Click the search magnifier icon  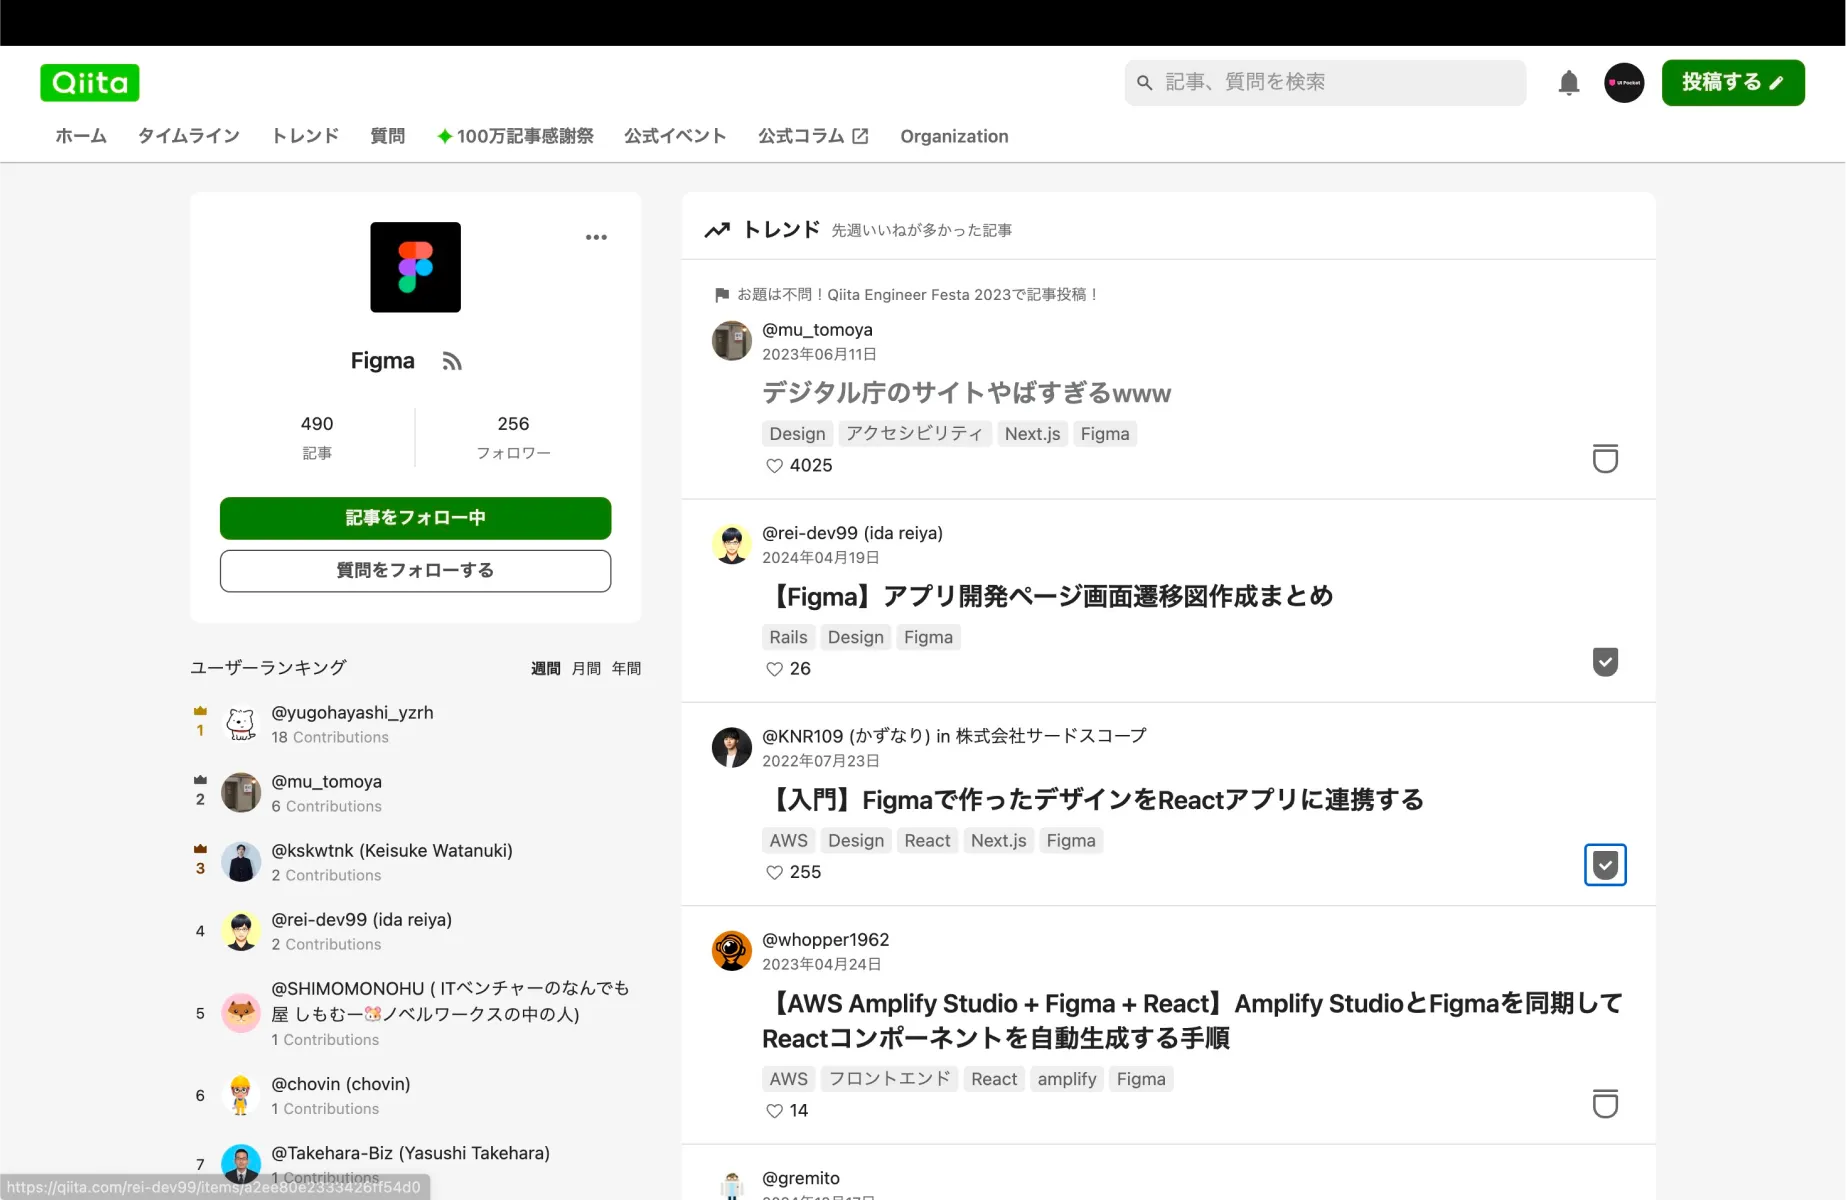1145,82
